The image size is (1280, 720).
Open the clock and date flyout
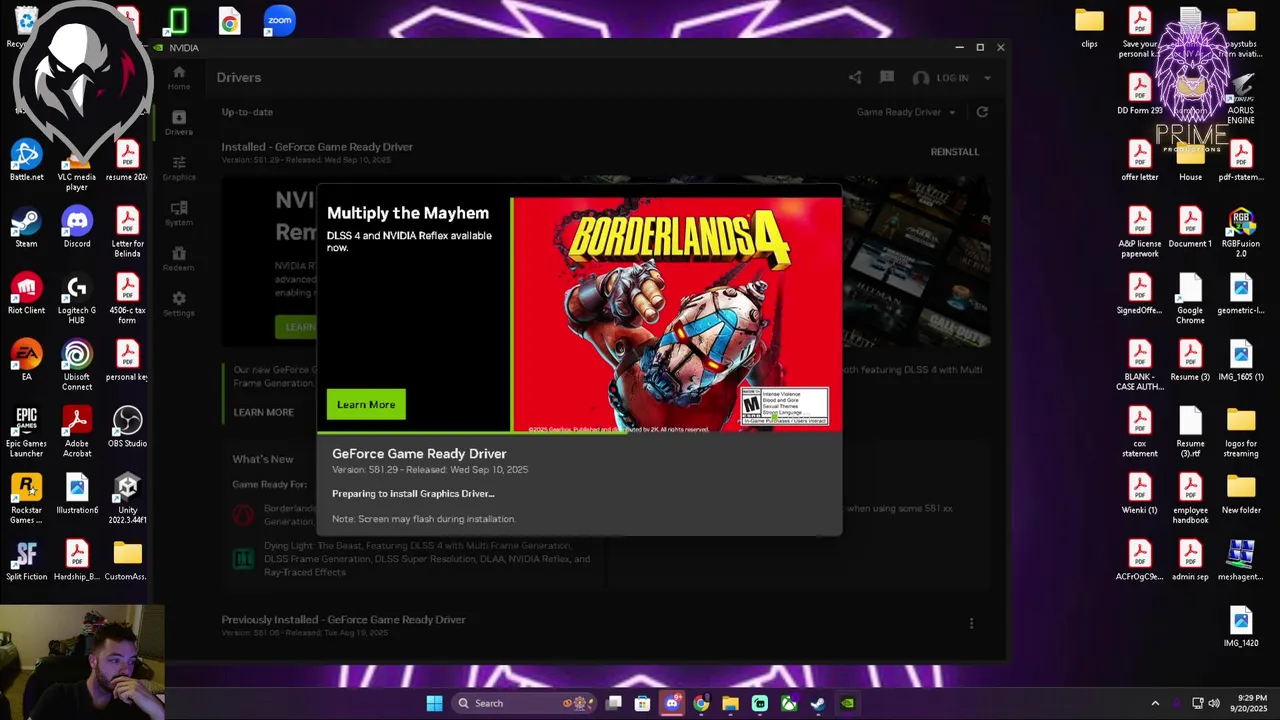[x=1251, y=703]
